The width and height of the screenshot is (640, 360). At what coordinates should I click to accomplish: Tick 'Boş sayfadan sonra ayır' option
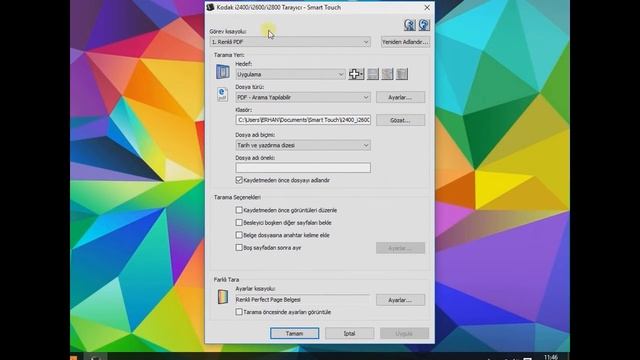(239, 248)
